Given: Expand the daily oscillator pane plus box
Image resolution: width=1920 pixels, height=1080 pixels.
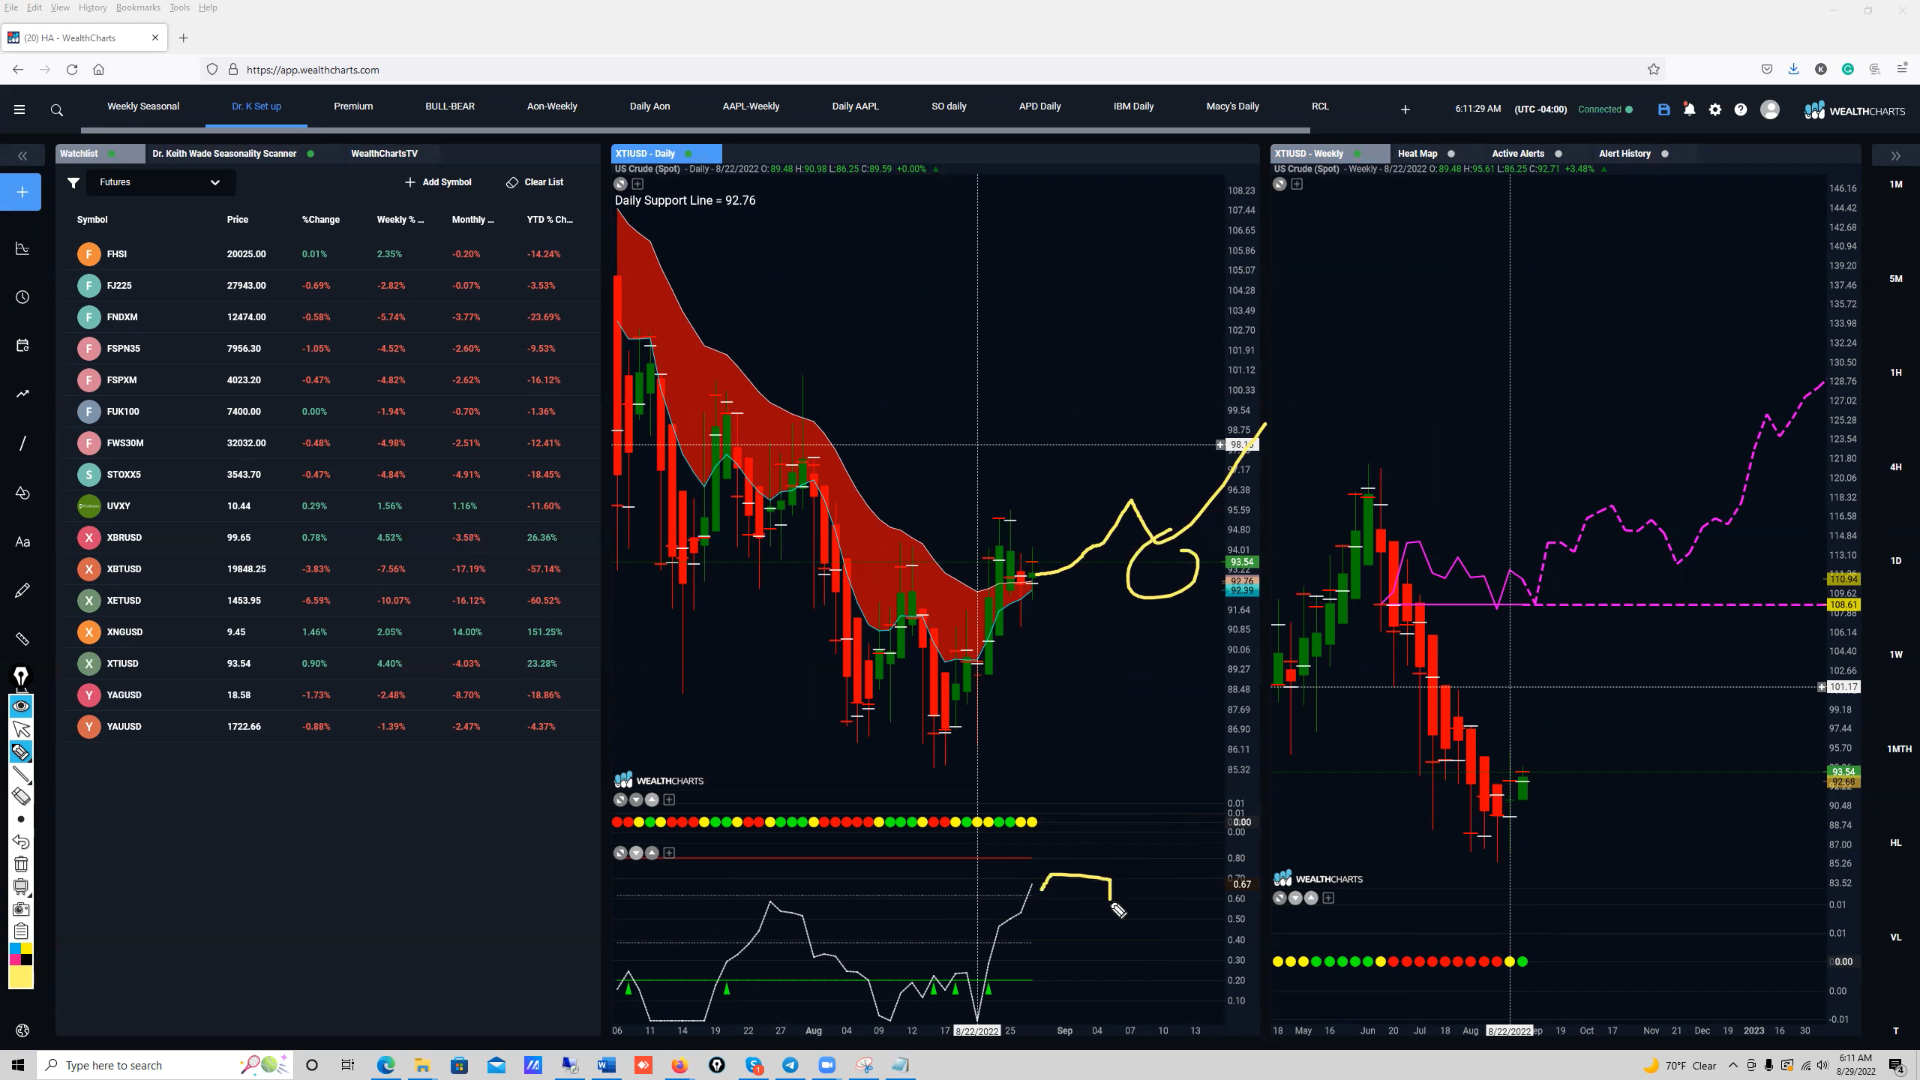Looking at the screenshot, I should click(669, 853).
